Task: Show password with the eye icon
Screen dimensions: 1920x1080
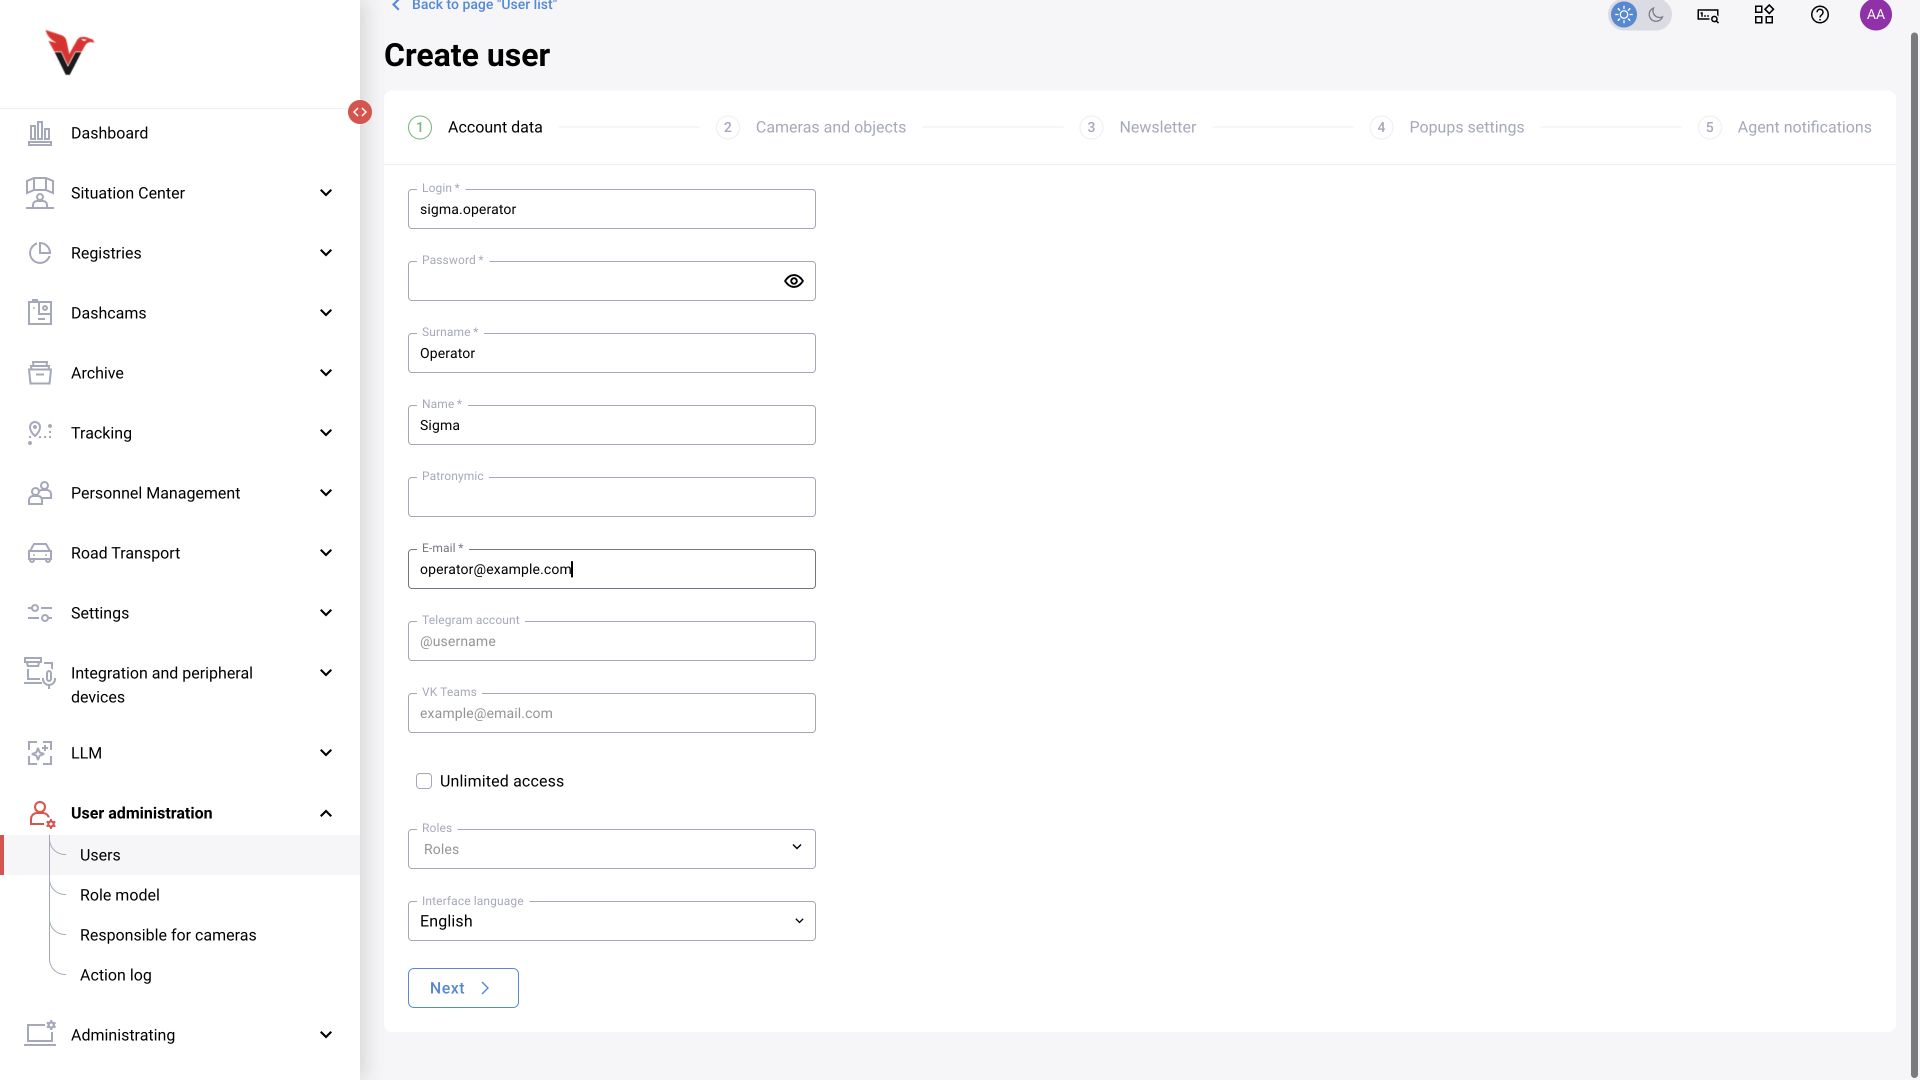Action: click(x=794, y=281)
